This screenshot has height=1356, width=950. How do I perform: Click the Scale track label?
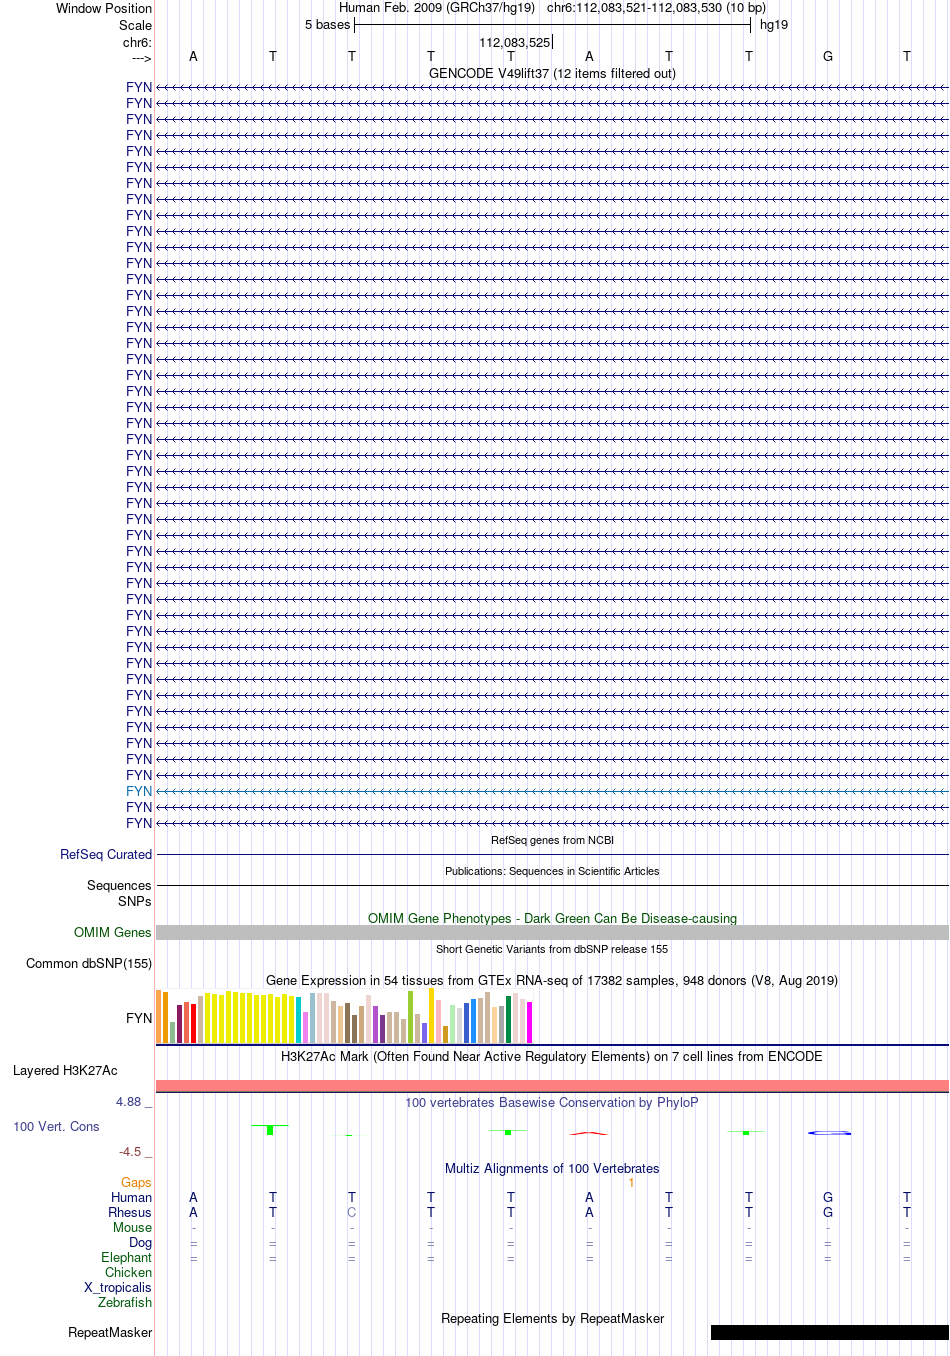(135, 25)
